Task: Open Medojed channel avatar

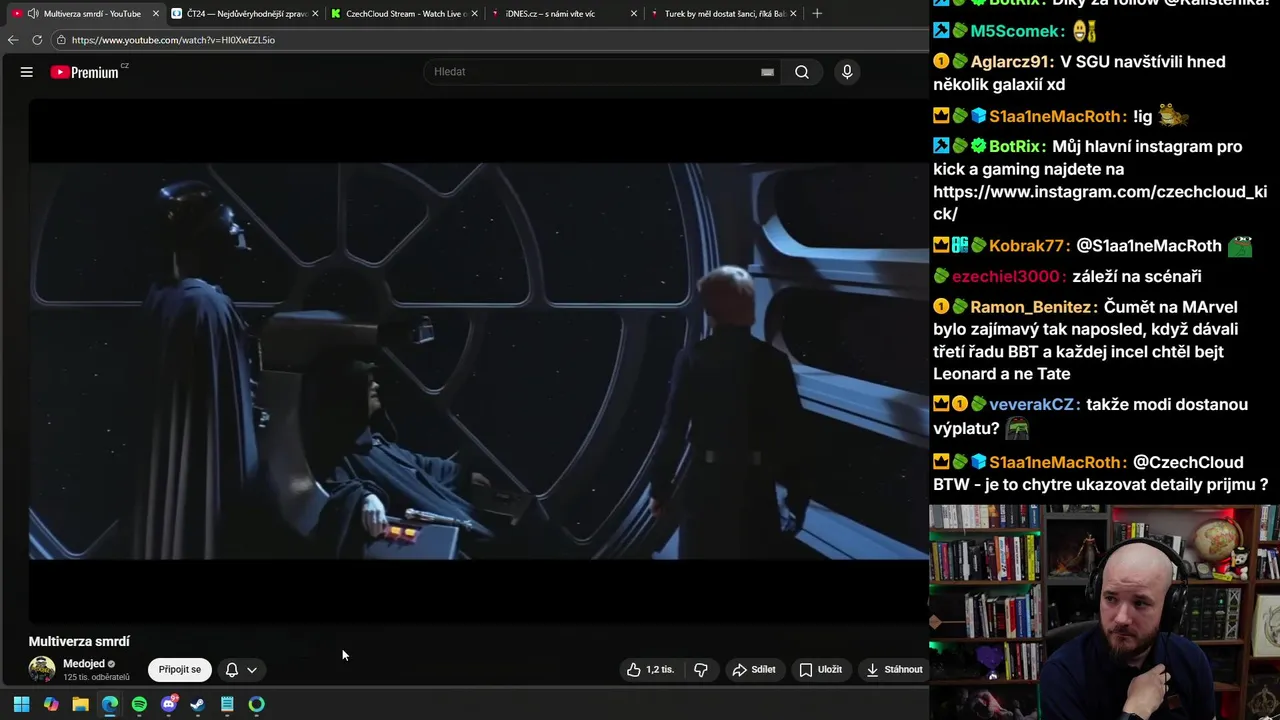Action: [42, 669]
